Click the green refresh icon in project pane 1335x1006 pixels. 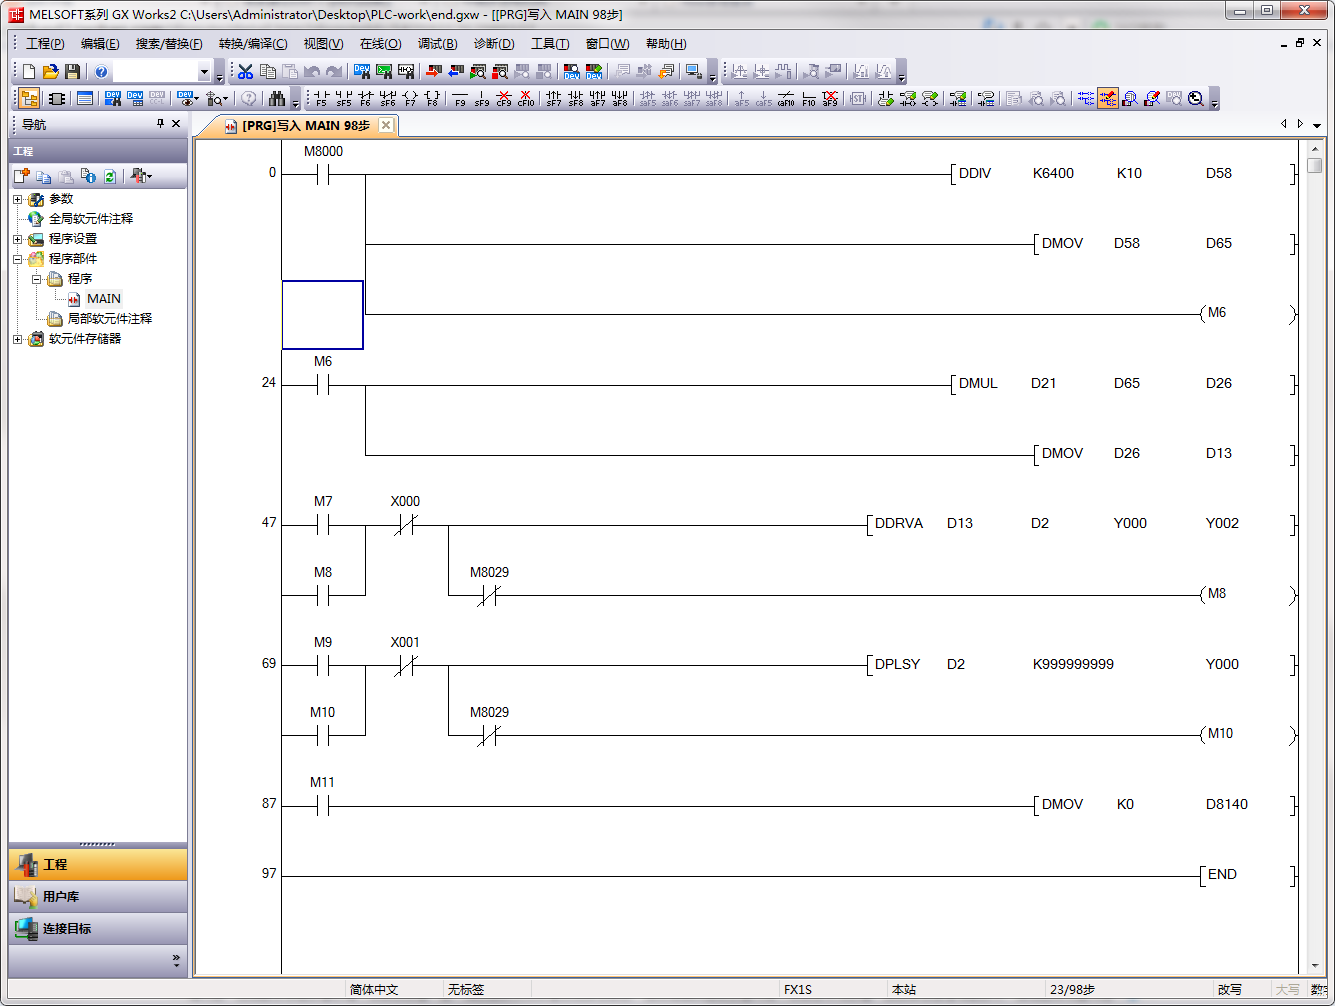click(x=110, y=176)
